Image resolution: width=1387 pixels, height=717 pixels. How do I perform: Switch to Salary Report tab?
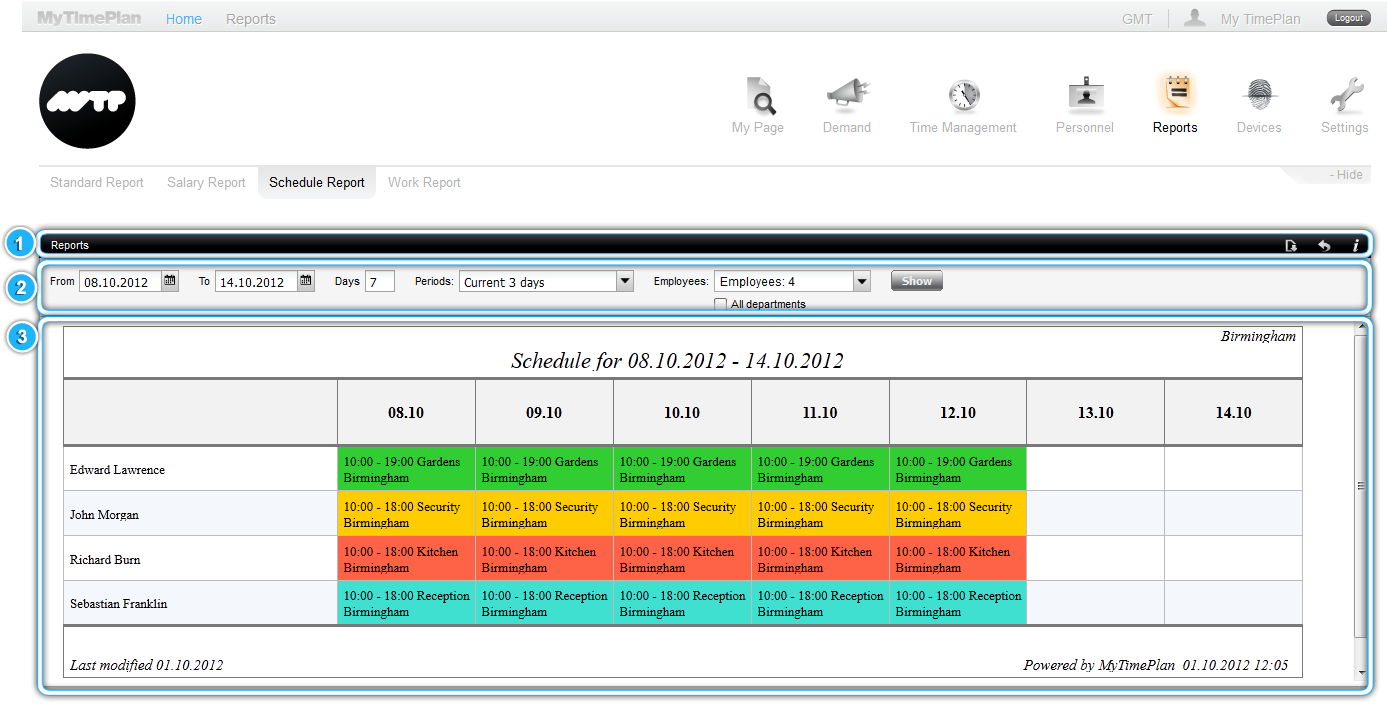pyautogui.click(x=206, y=182)
